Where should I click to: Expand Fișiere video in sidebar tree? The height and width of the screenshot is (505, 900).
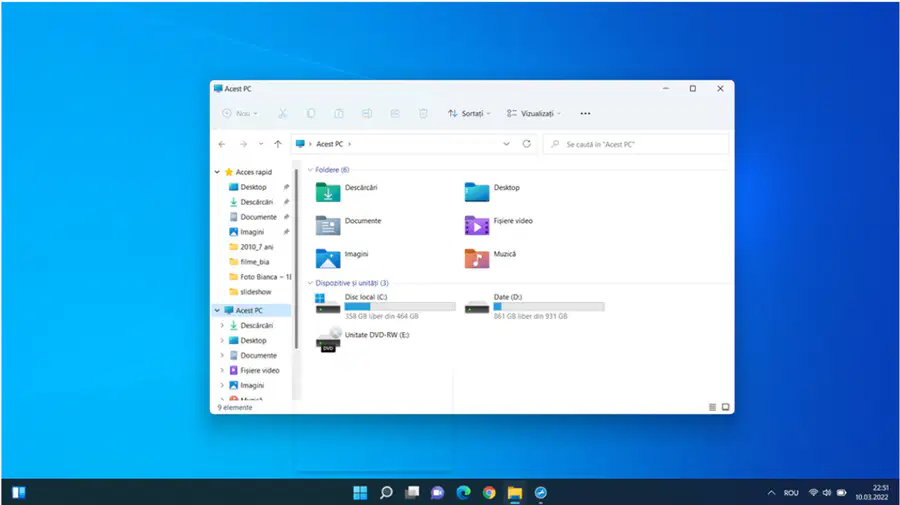pos(222,371)
